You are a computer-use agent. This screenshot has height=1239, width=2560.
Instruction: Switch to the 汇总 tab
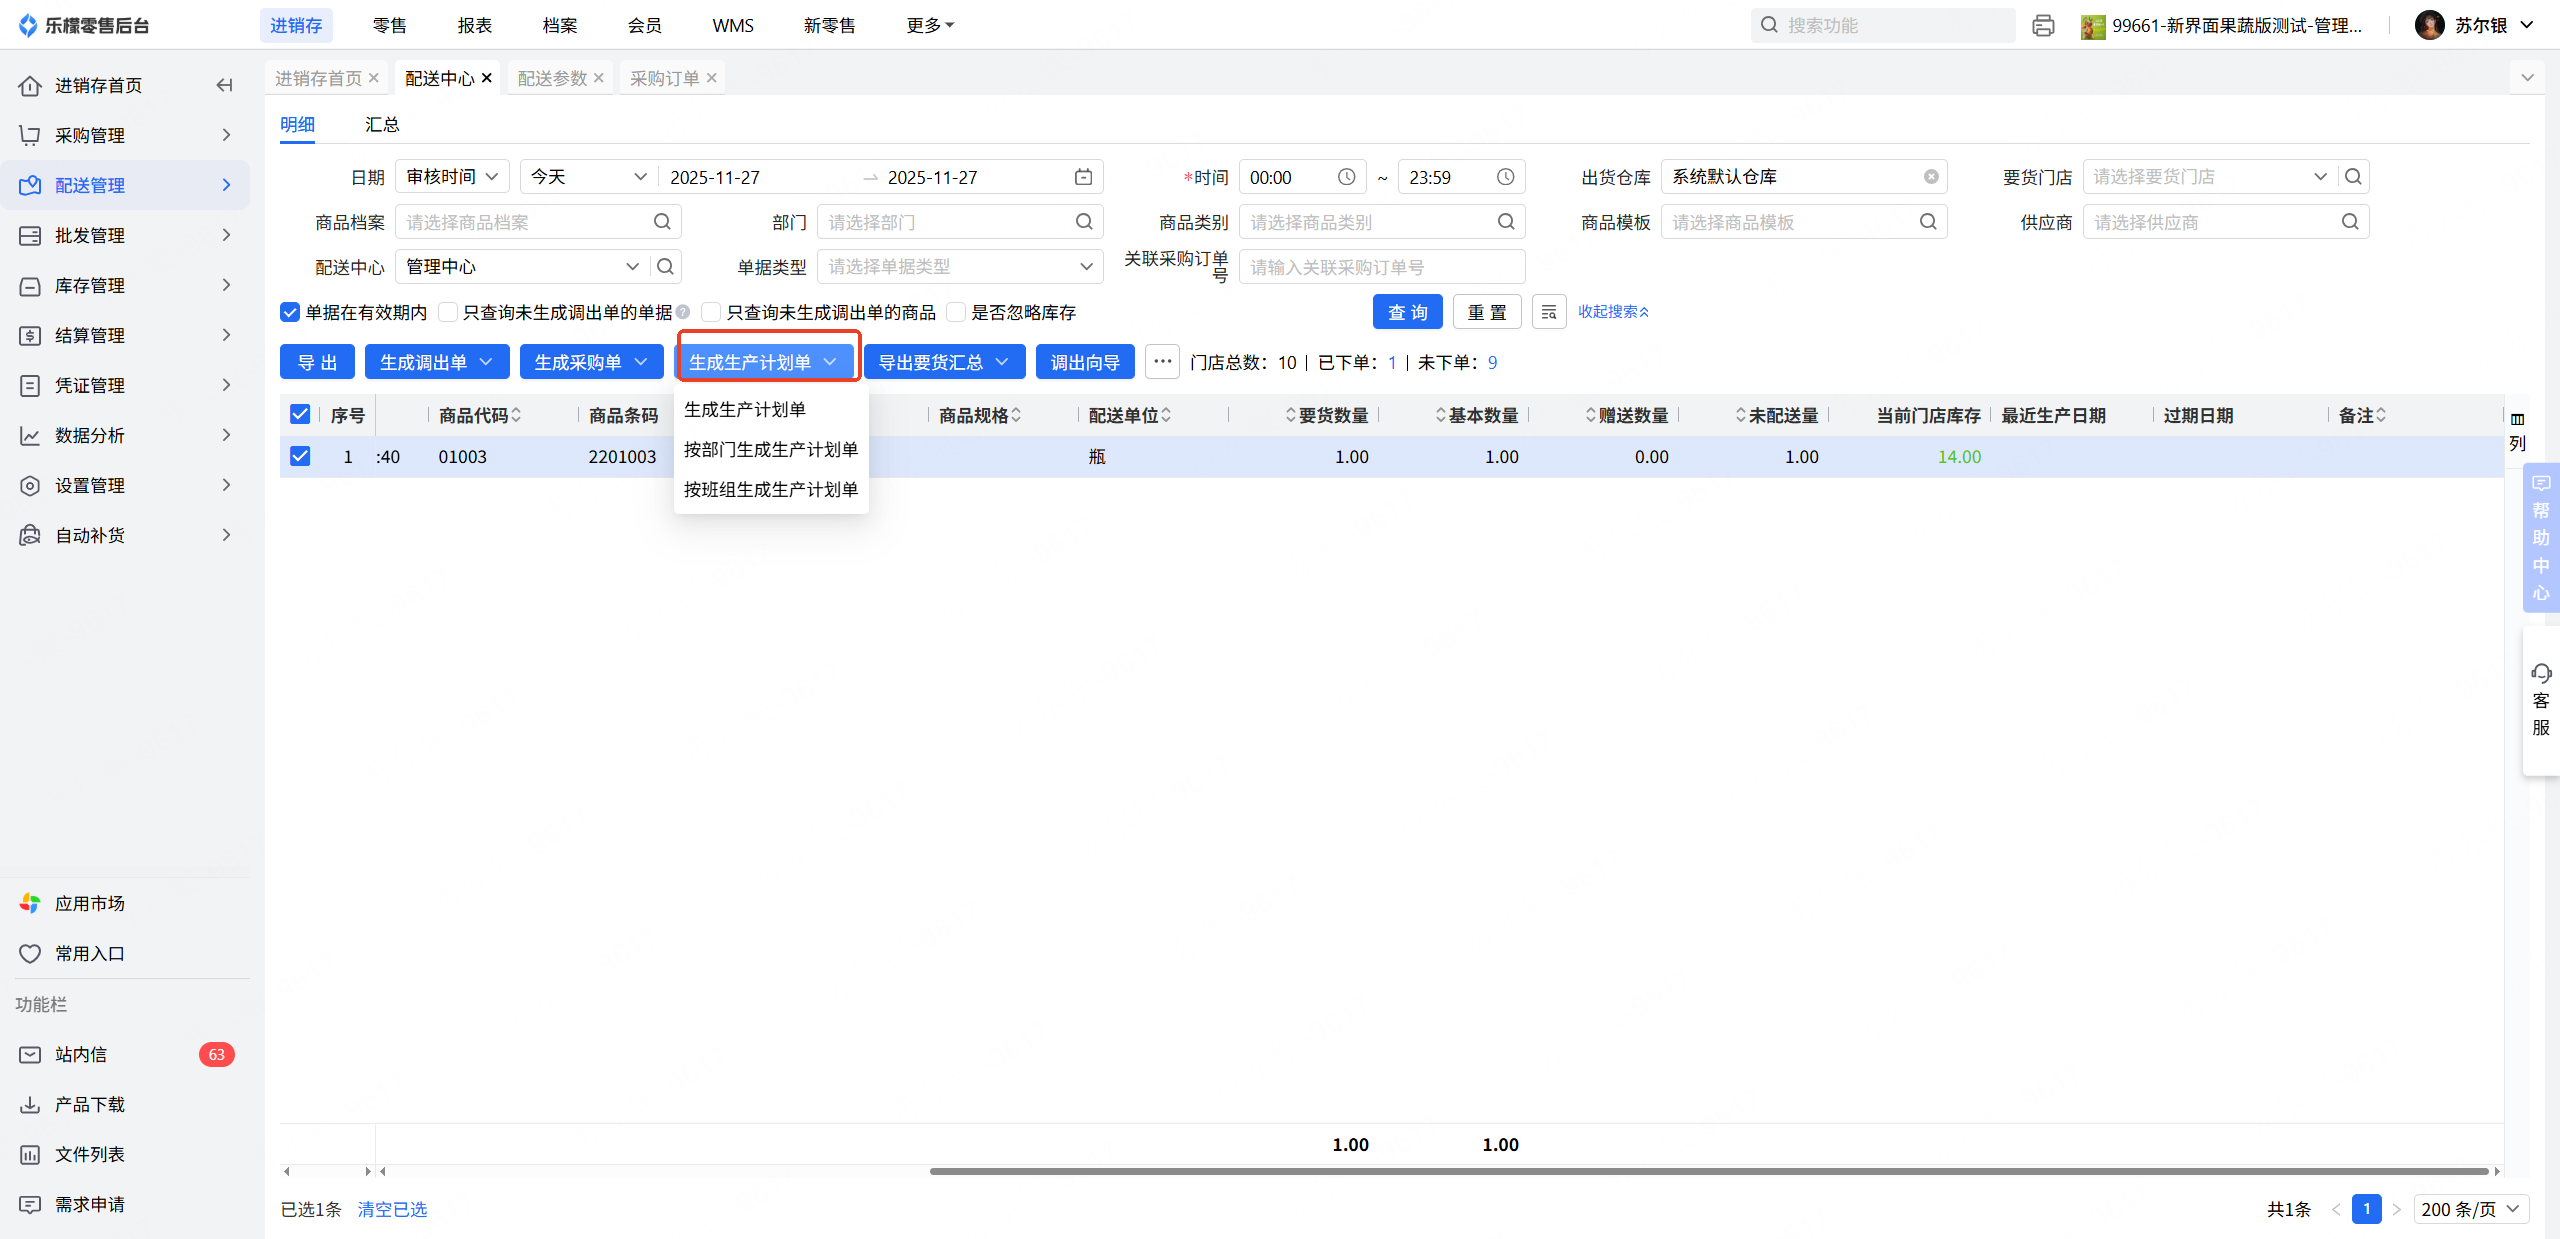pos(382,125)
